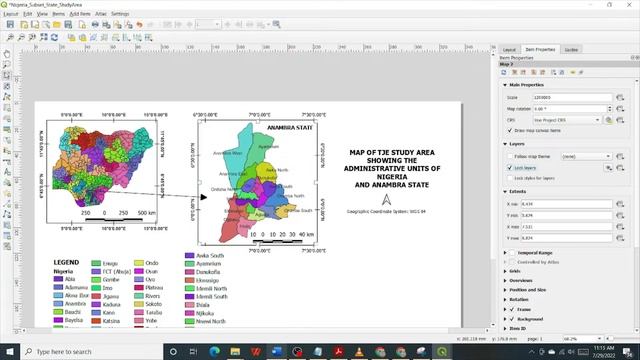This screenshot has height=360, width=640.
Task: Uncheck the Lock layers checkbox
Action: pyautogui.click(x=510, y=168)
